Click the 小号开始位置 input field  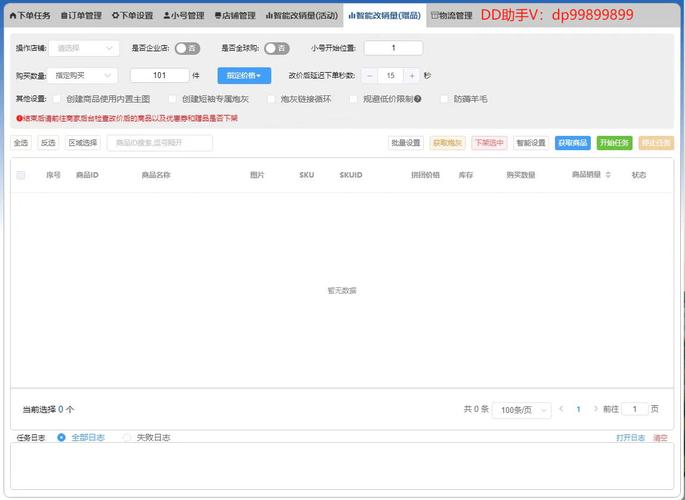click(393, 48)
